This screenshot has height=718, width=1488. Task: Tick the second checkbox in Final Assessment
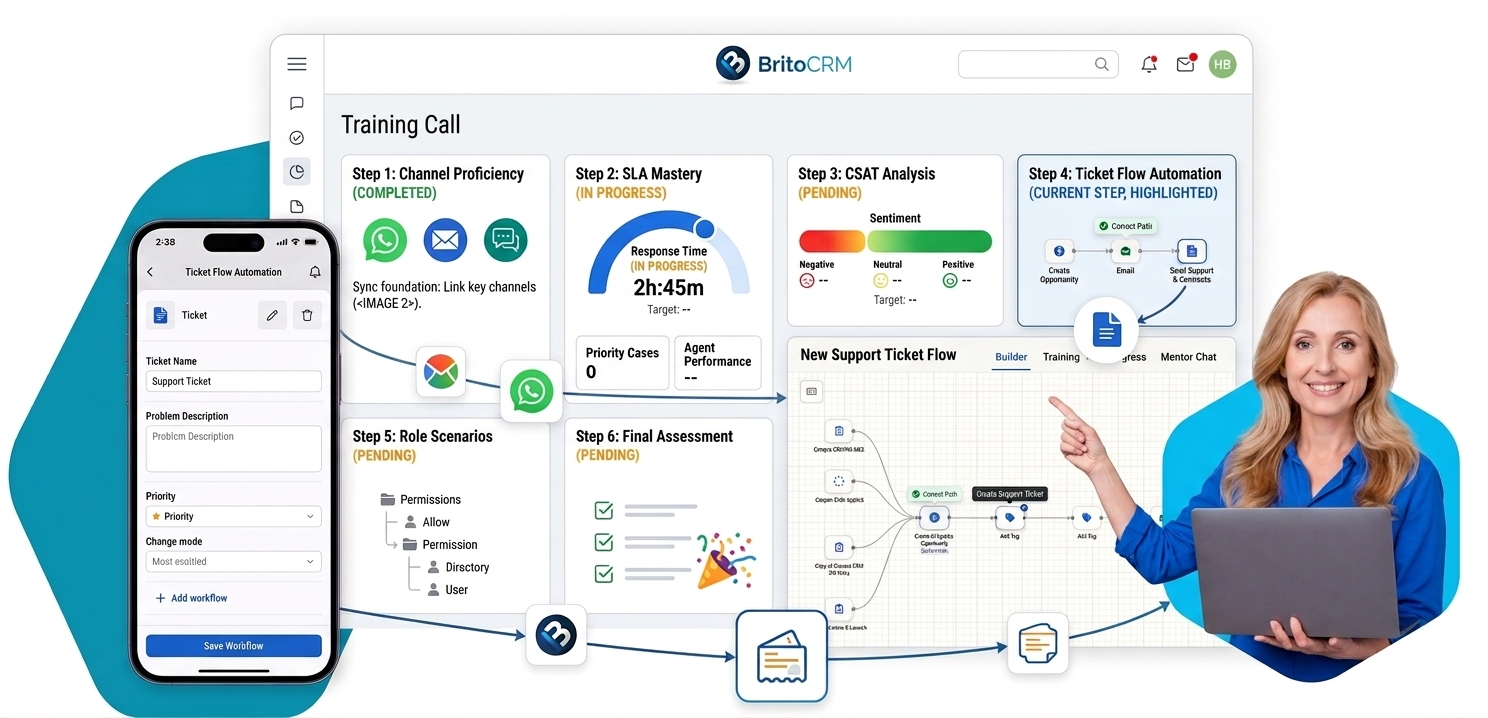604,542
